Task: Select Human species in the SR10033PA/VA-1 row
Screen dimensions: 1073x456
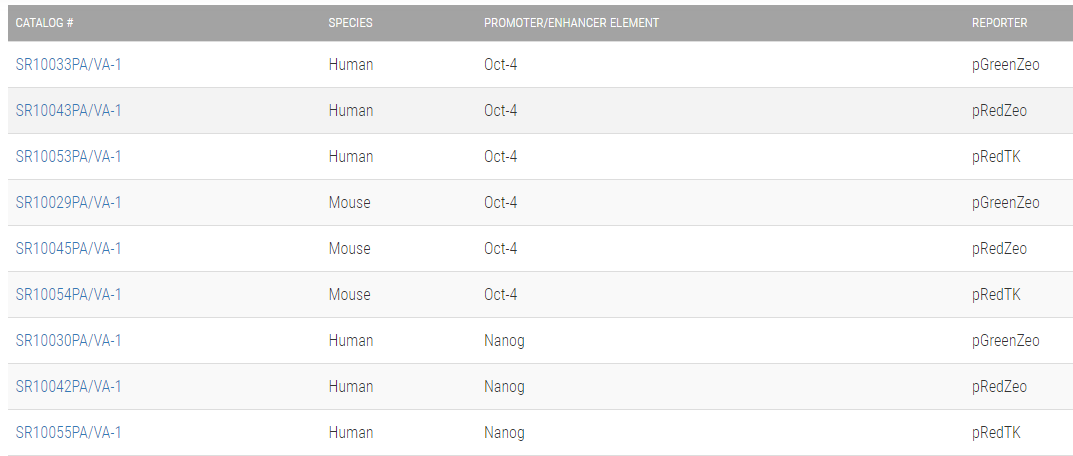Action: tap(351, 65)
